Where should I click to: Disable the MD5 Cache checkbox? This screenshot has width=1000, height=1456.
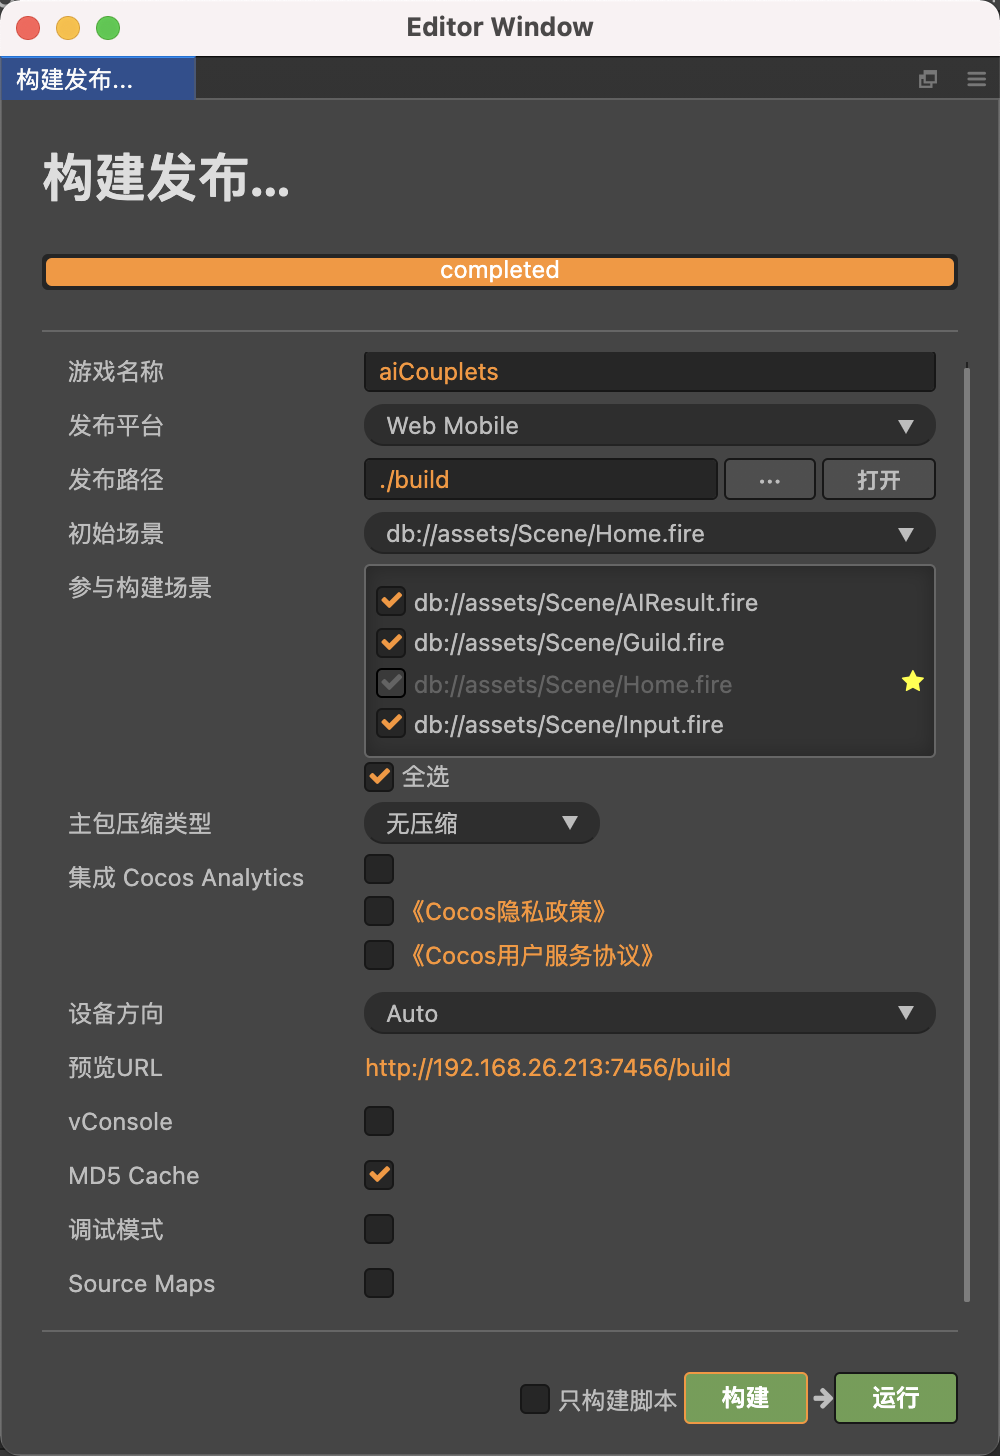click(x=379, y=1175)
